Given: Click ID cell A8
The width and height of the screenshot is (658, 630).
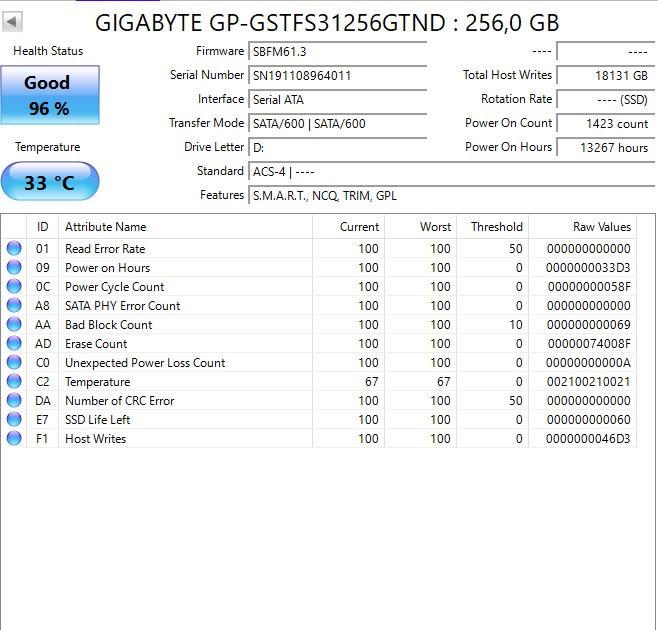Looking at the screenshot, I should 42,306.
